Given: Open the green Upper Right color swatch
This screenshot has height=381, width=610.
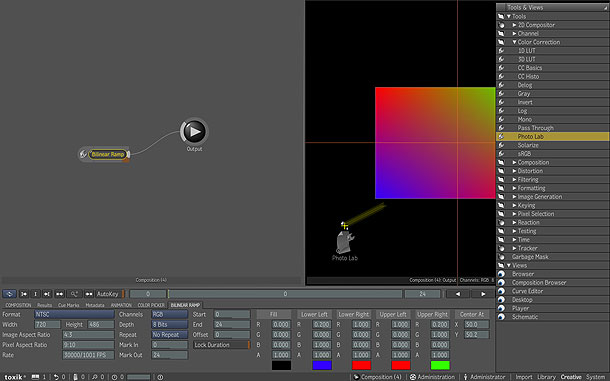Looking at the screenshot, I should tap(440, 365).
